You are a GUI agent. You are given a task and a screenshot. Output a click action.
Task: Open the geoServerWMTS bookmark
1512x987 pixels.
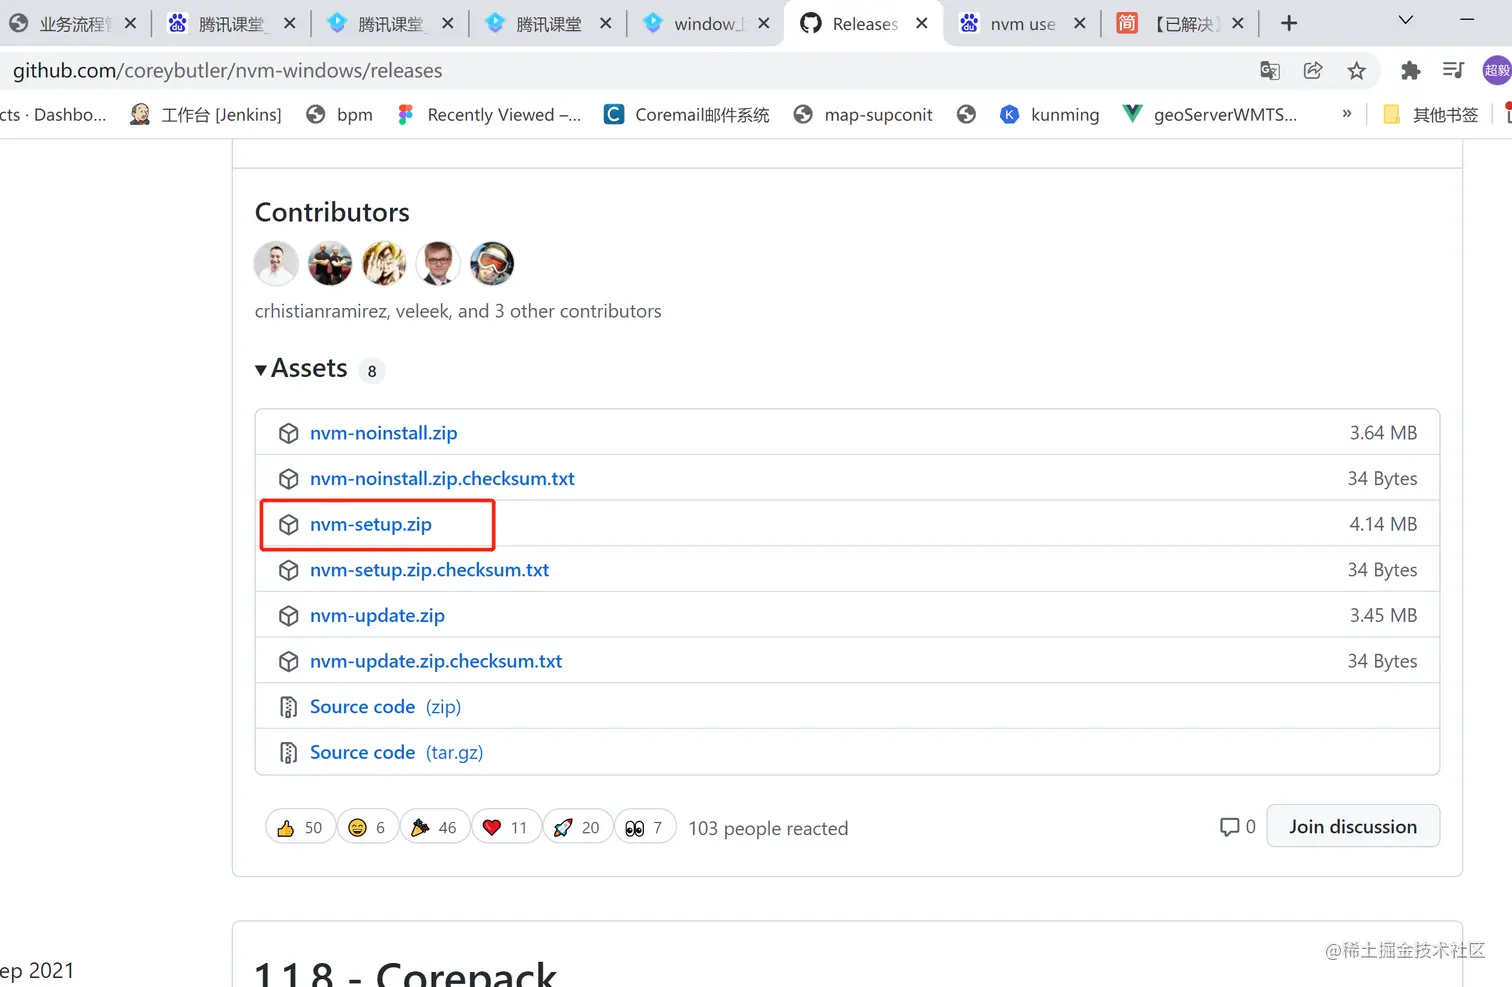click(1210, 114)
